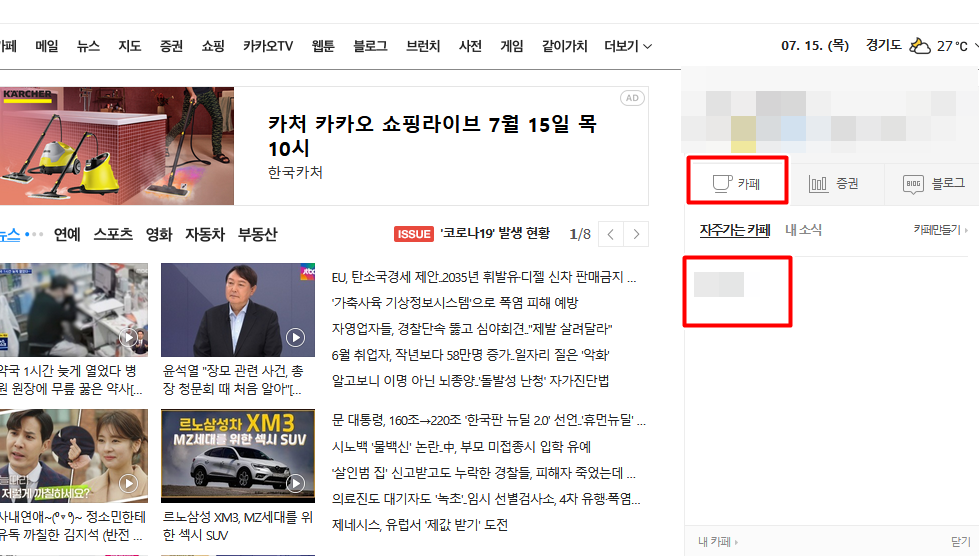Open 같이가치 in top navigation
This screenshot has width=979, height=556.
[x=564, y=46]
